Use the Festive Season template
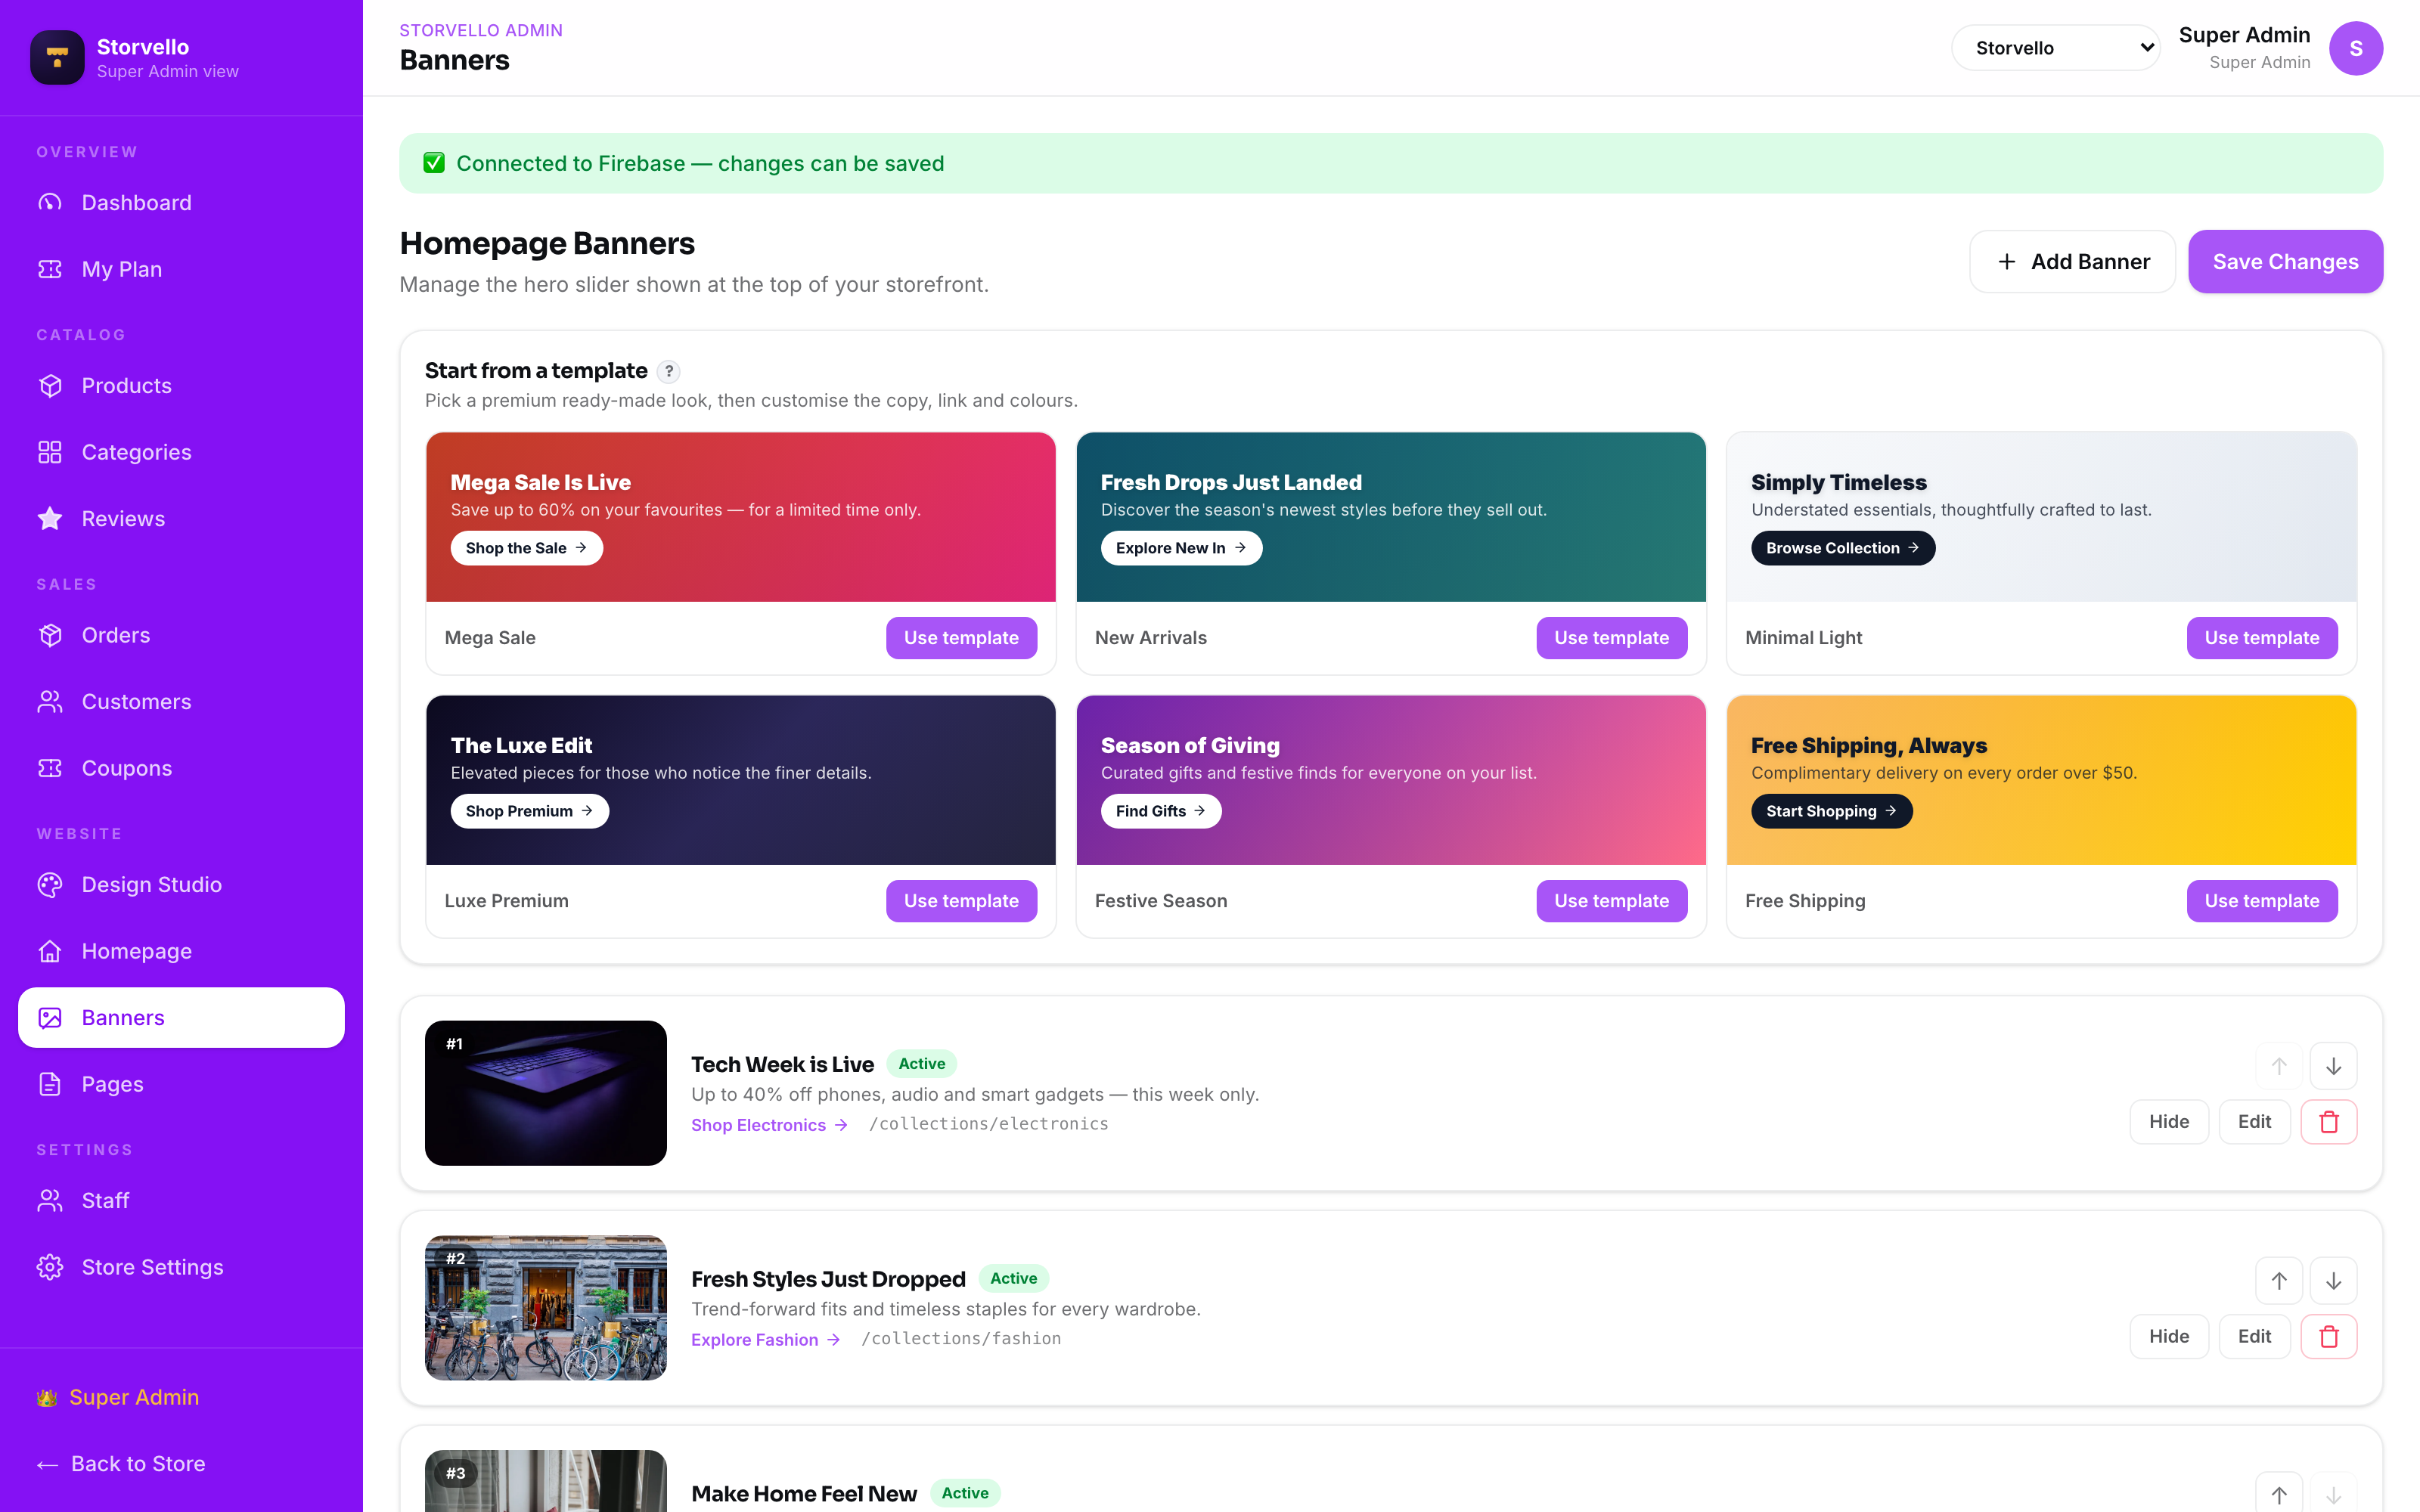The height and width of the screenshot is (1512, 2420). pos(1611,901)
